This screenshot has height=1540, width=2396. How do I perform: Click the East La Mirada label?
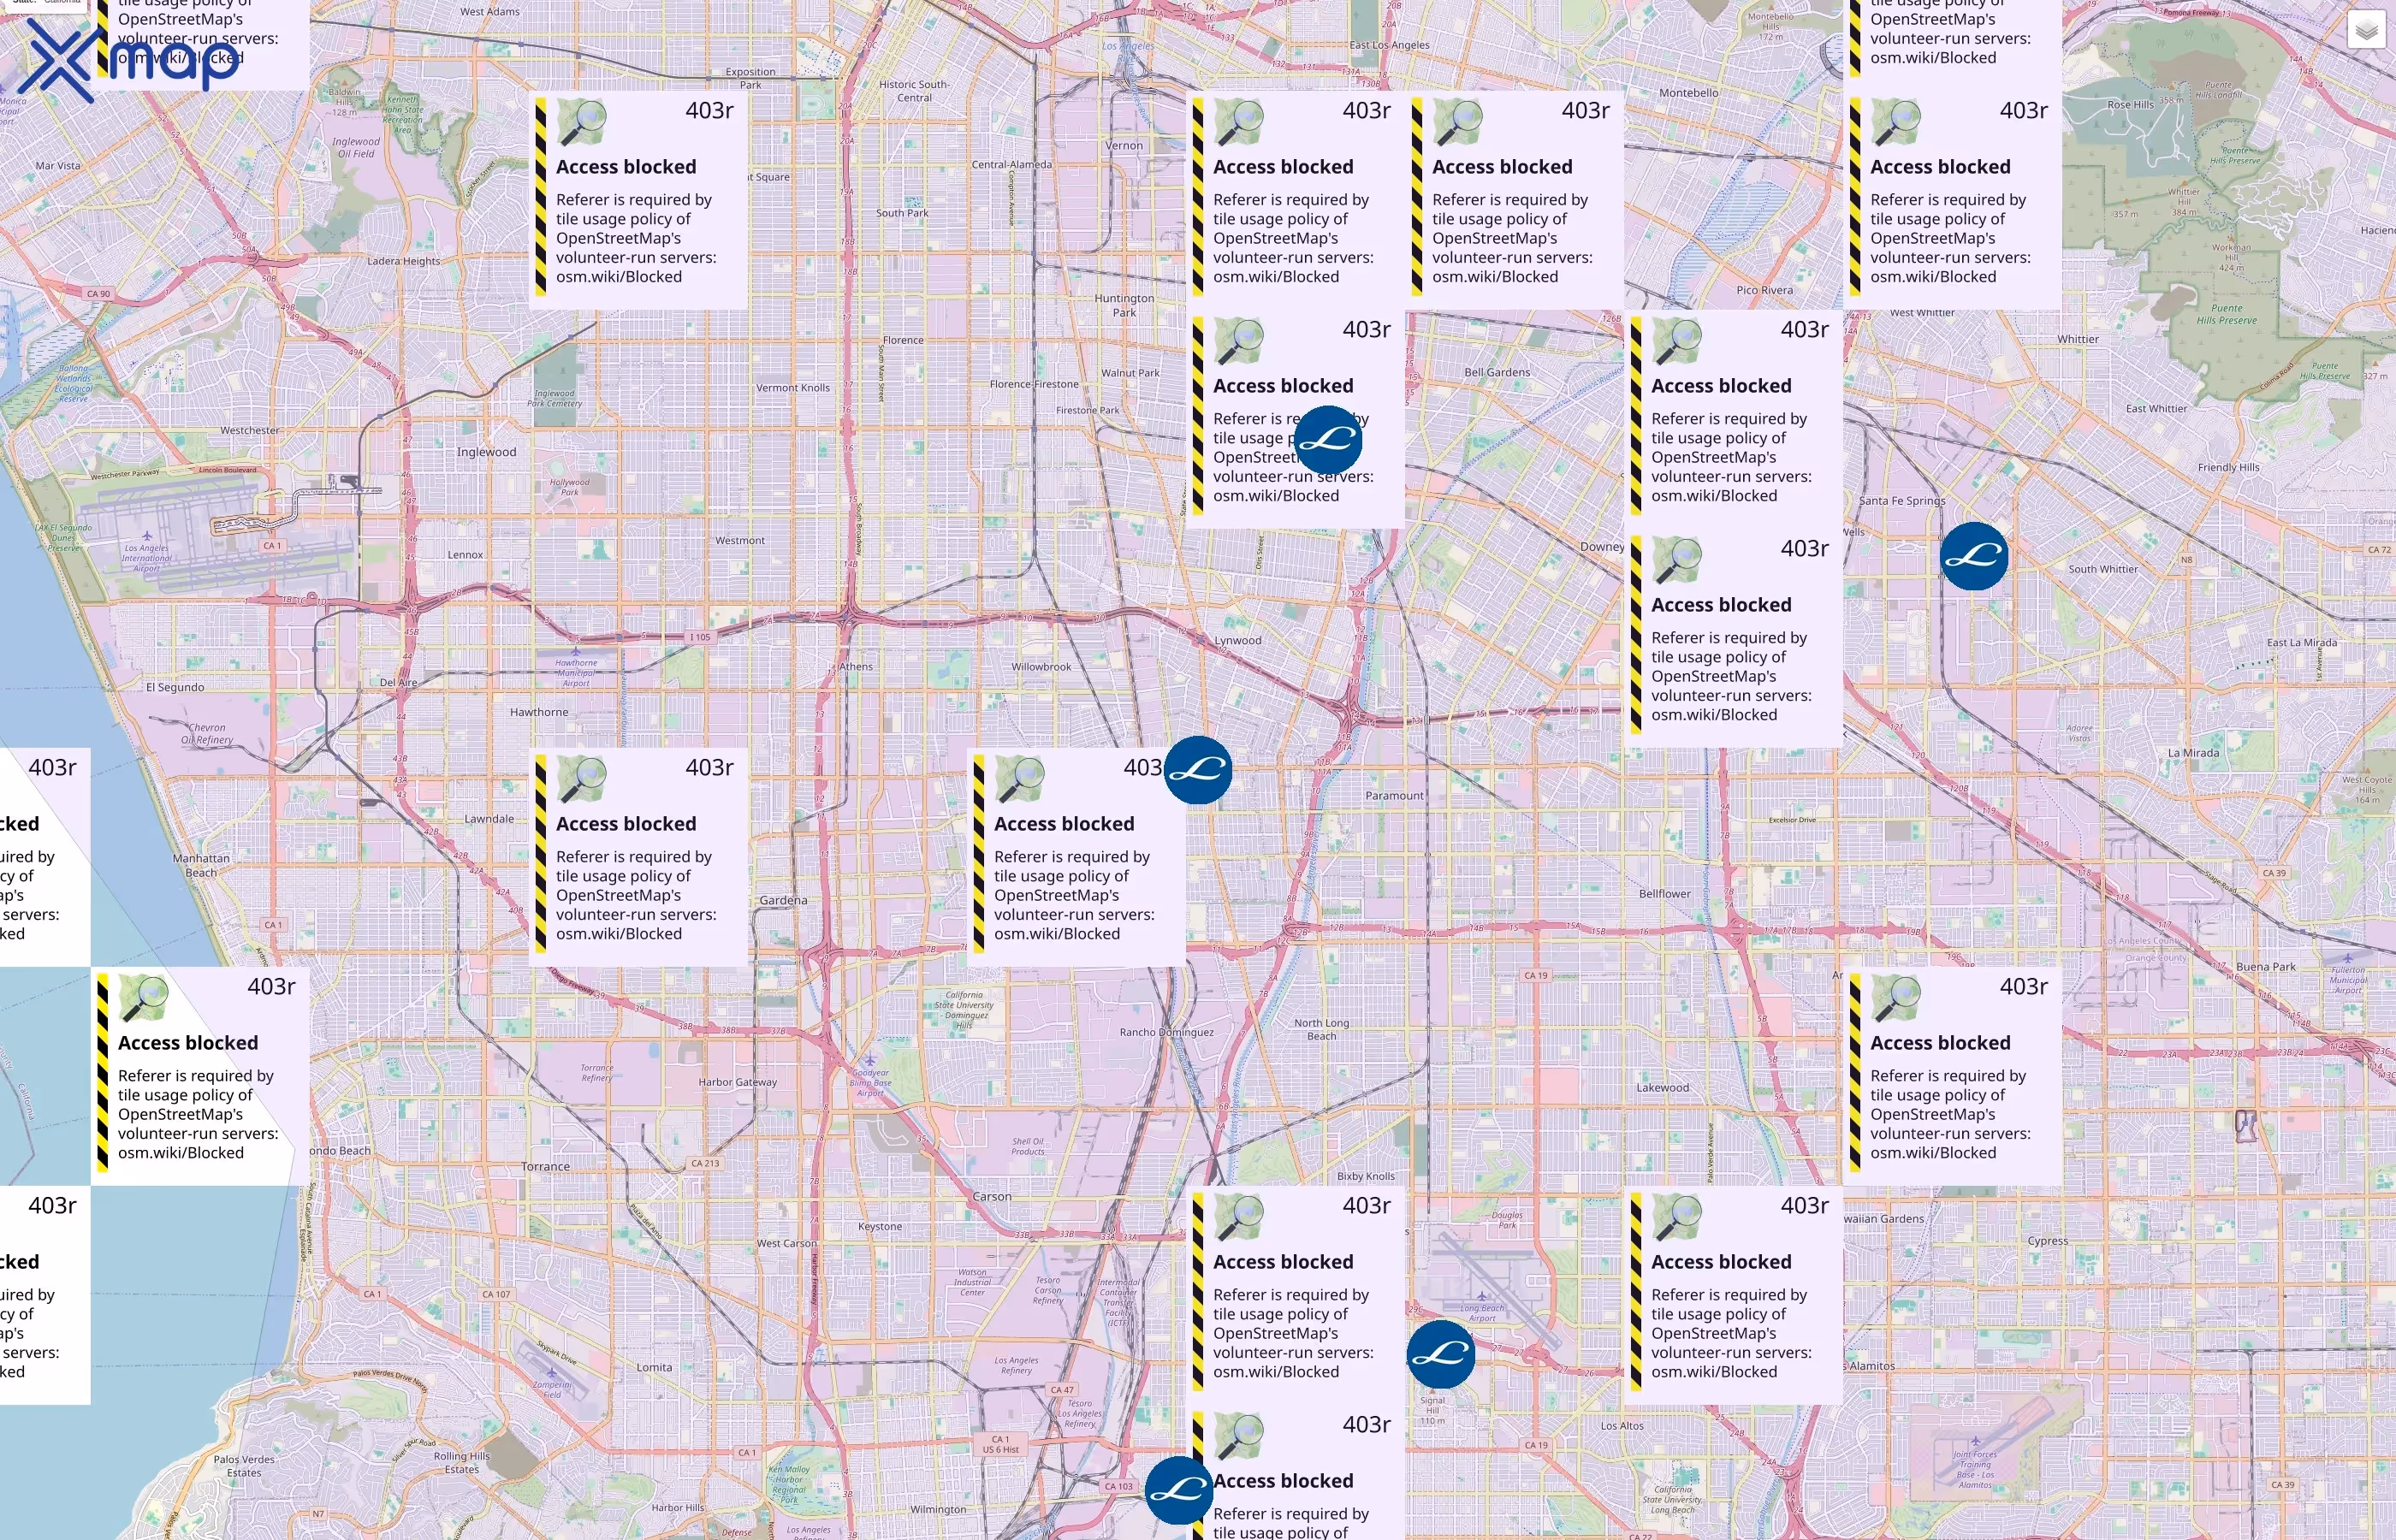click(x=2302, y=642)
